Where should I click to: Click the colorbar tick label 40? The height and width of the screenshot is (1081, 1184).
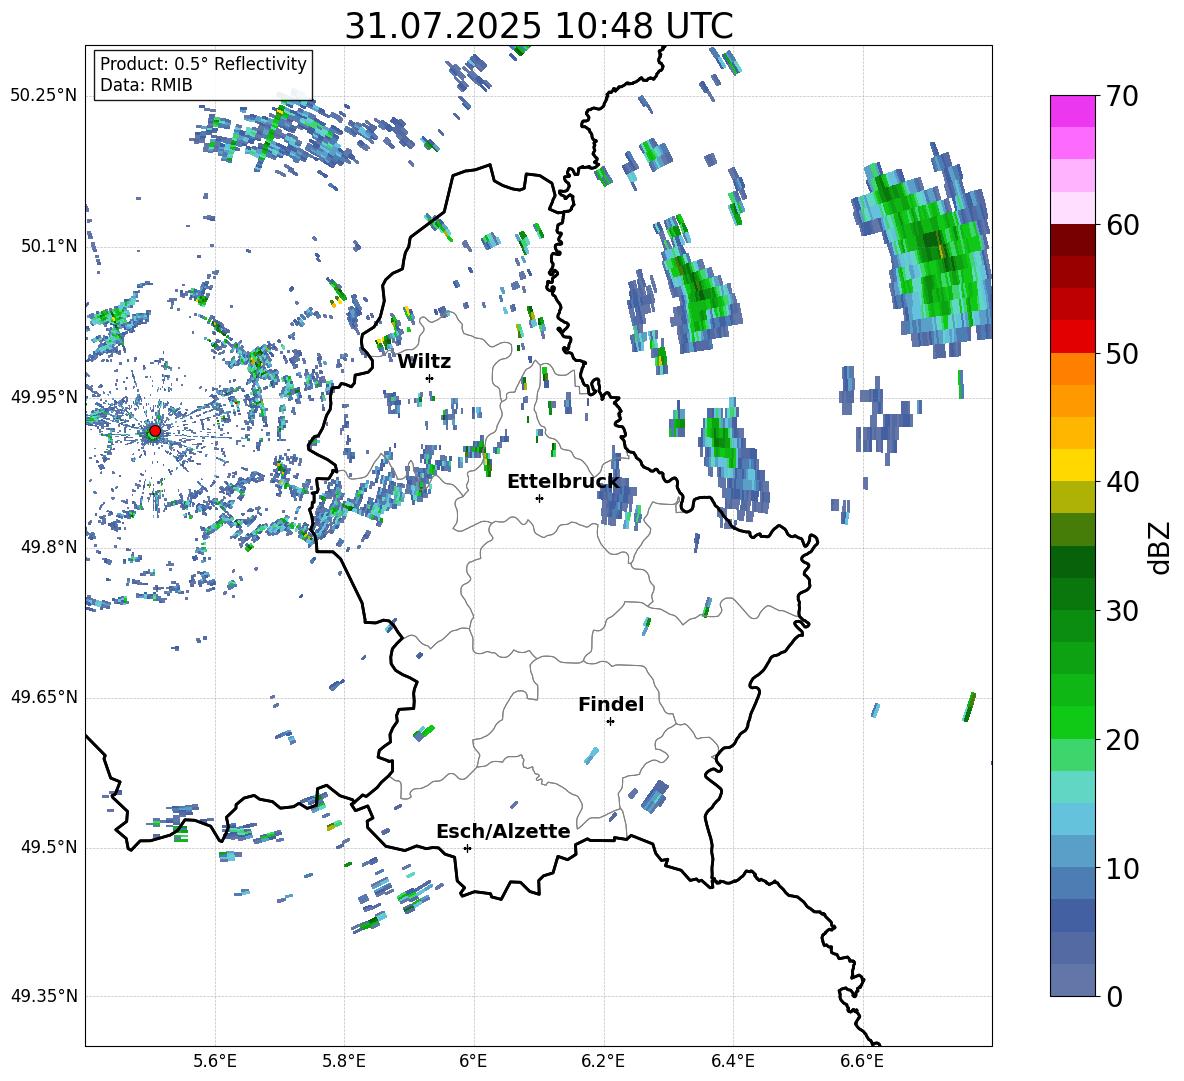pos(1121,482)
